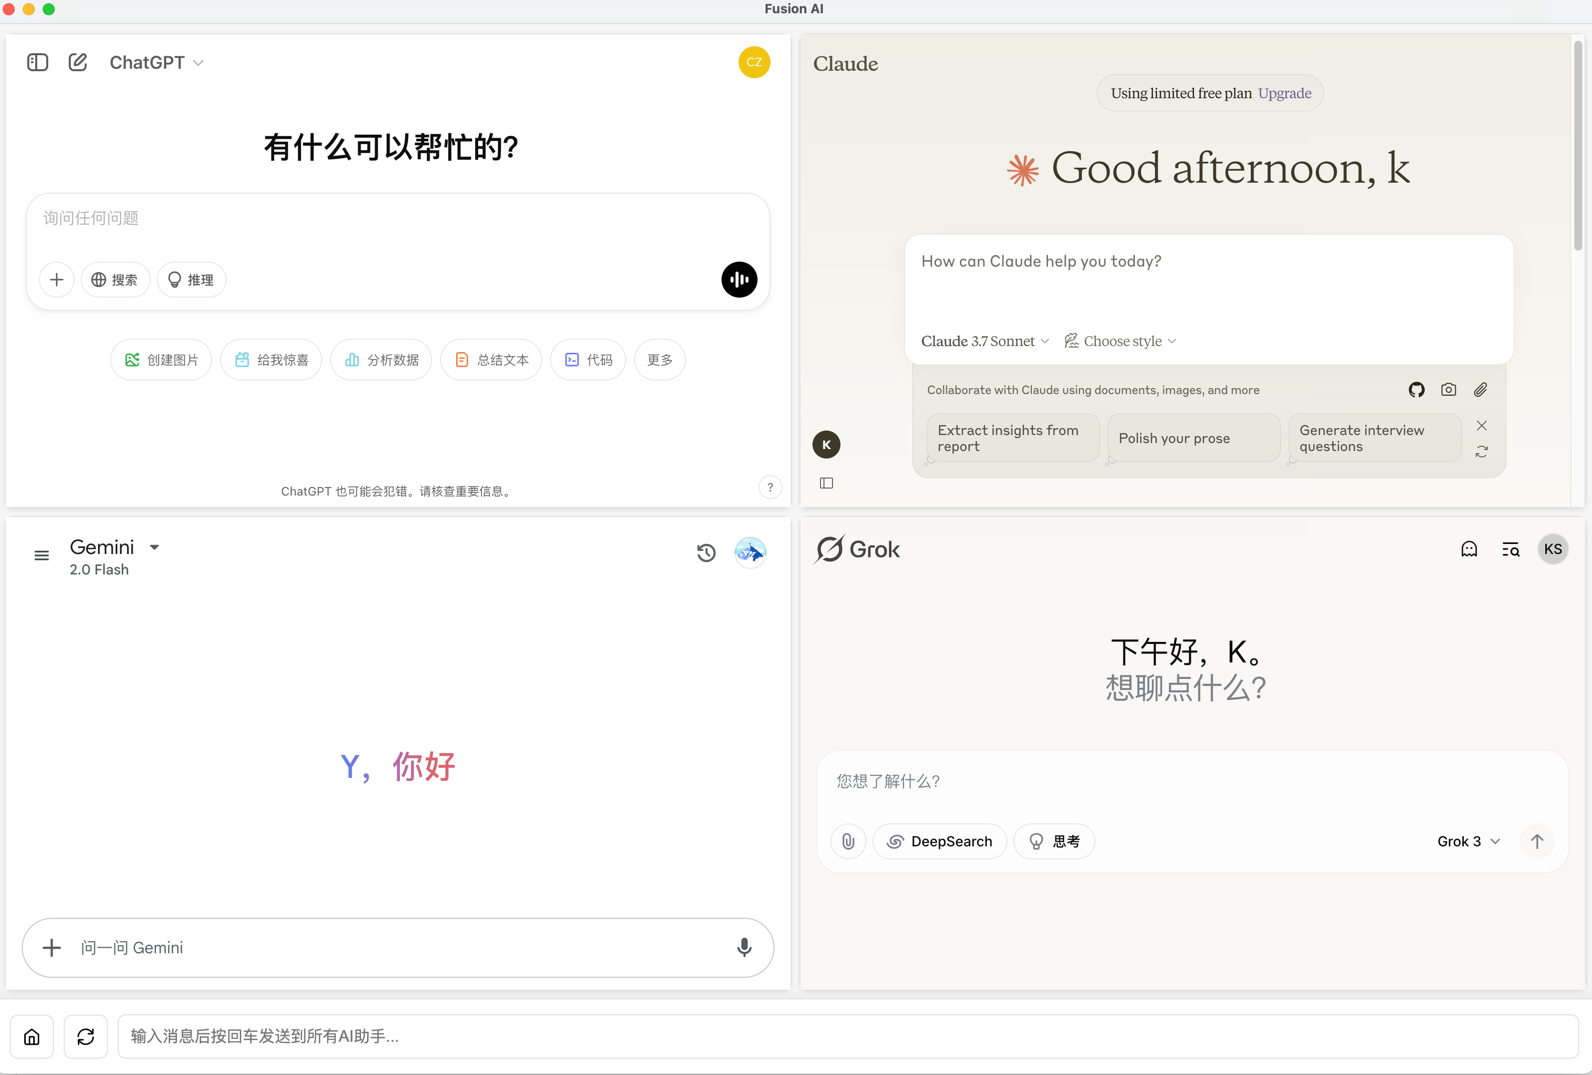The height and width of the screenshot is (1075, 1592).
Task: Choose the 给我惊喜 suggestion
Action: 271,360
